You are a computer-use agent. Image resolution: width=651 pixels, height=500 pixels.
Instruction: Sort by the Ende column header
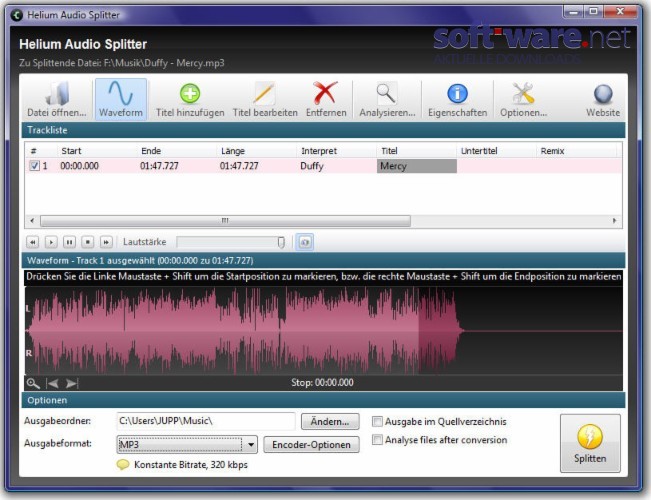click(x=177, y=151)
